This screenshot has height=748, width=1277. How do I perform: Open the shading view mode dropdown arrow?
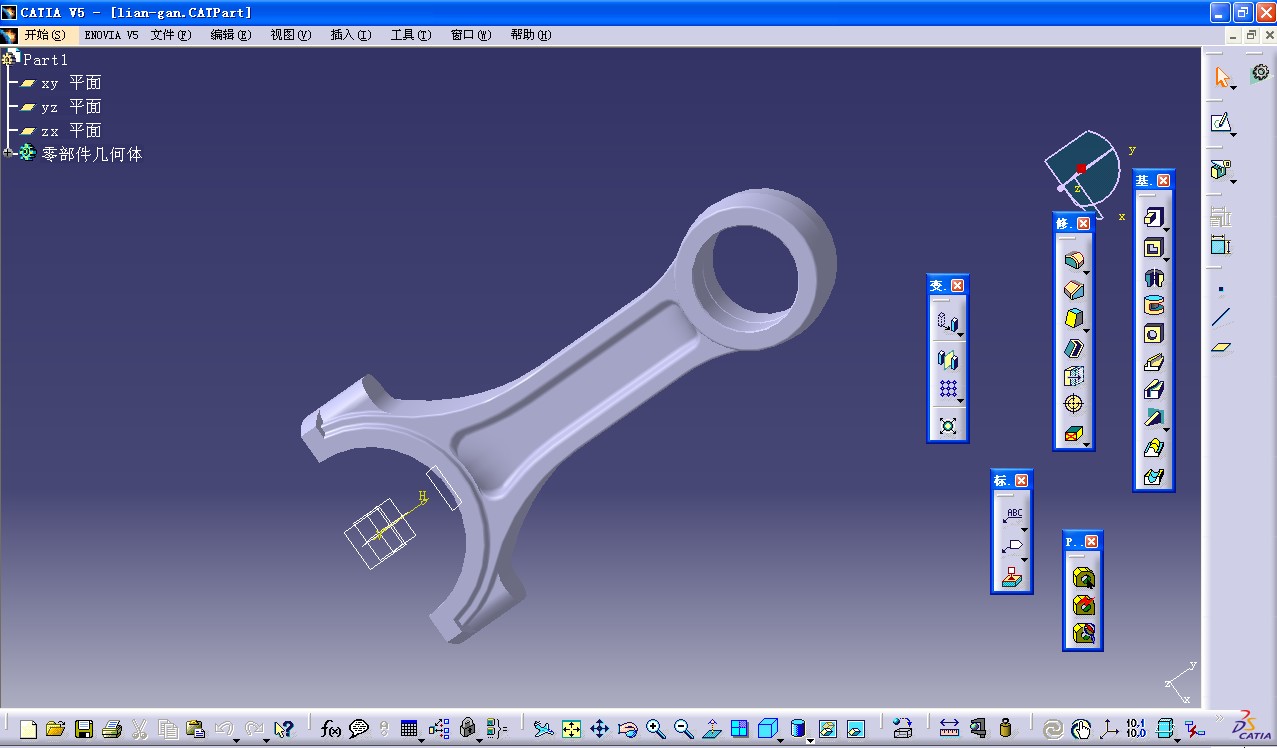(810, 740)
